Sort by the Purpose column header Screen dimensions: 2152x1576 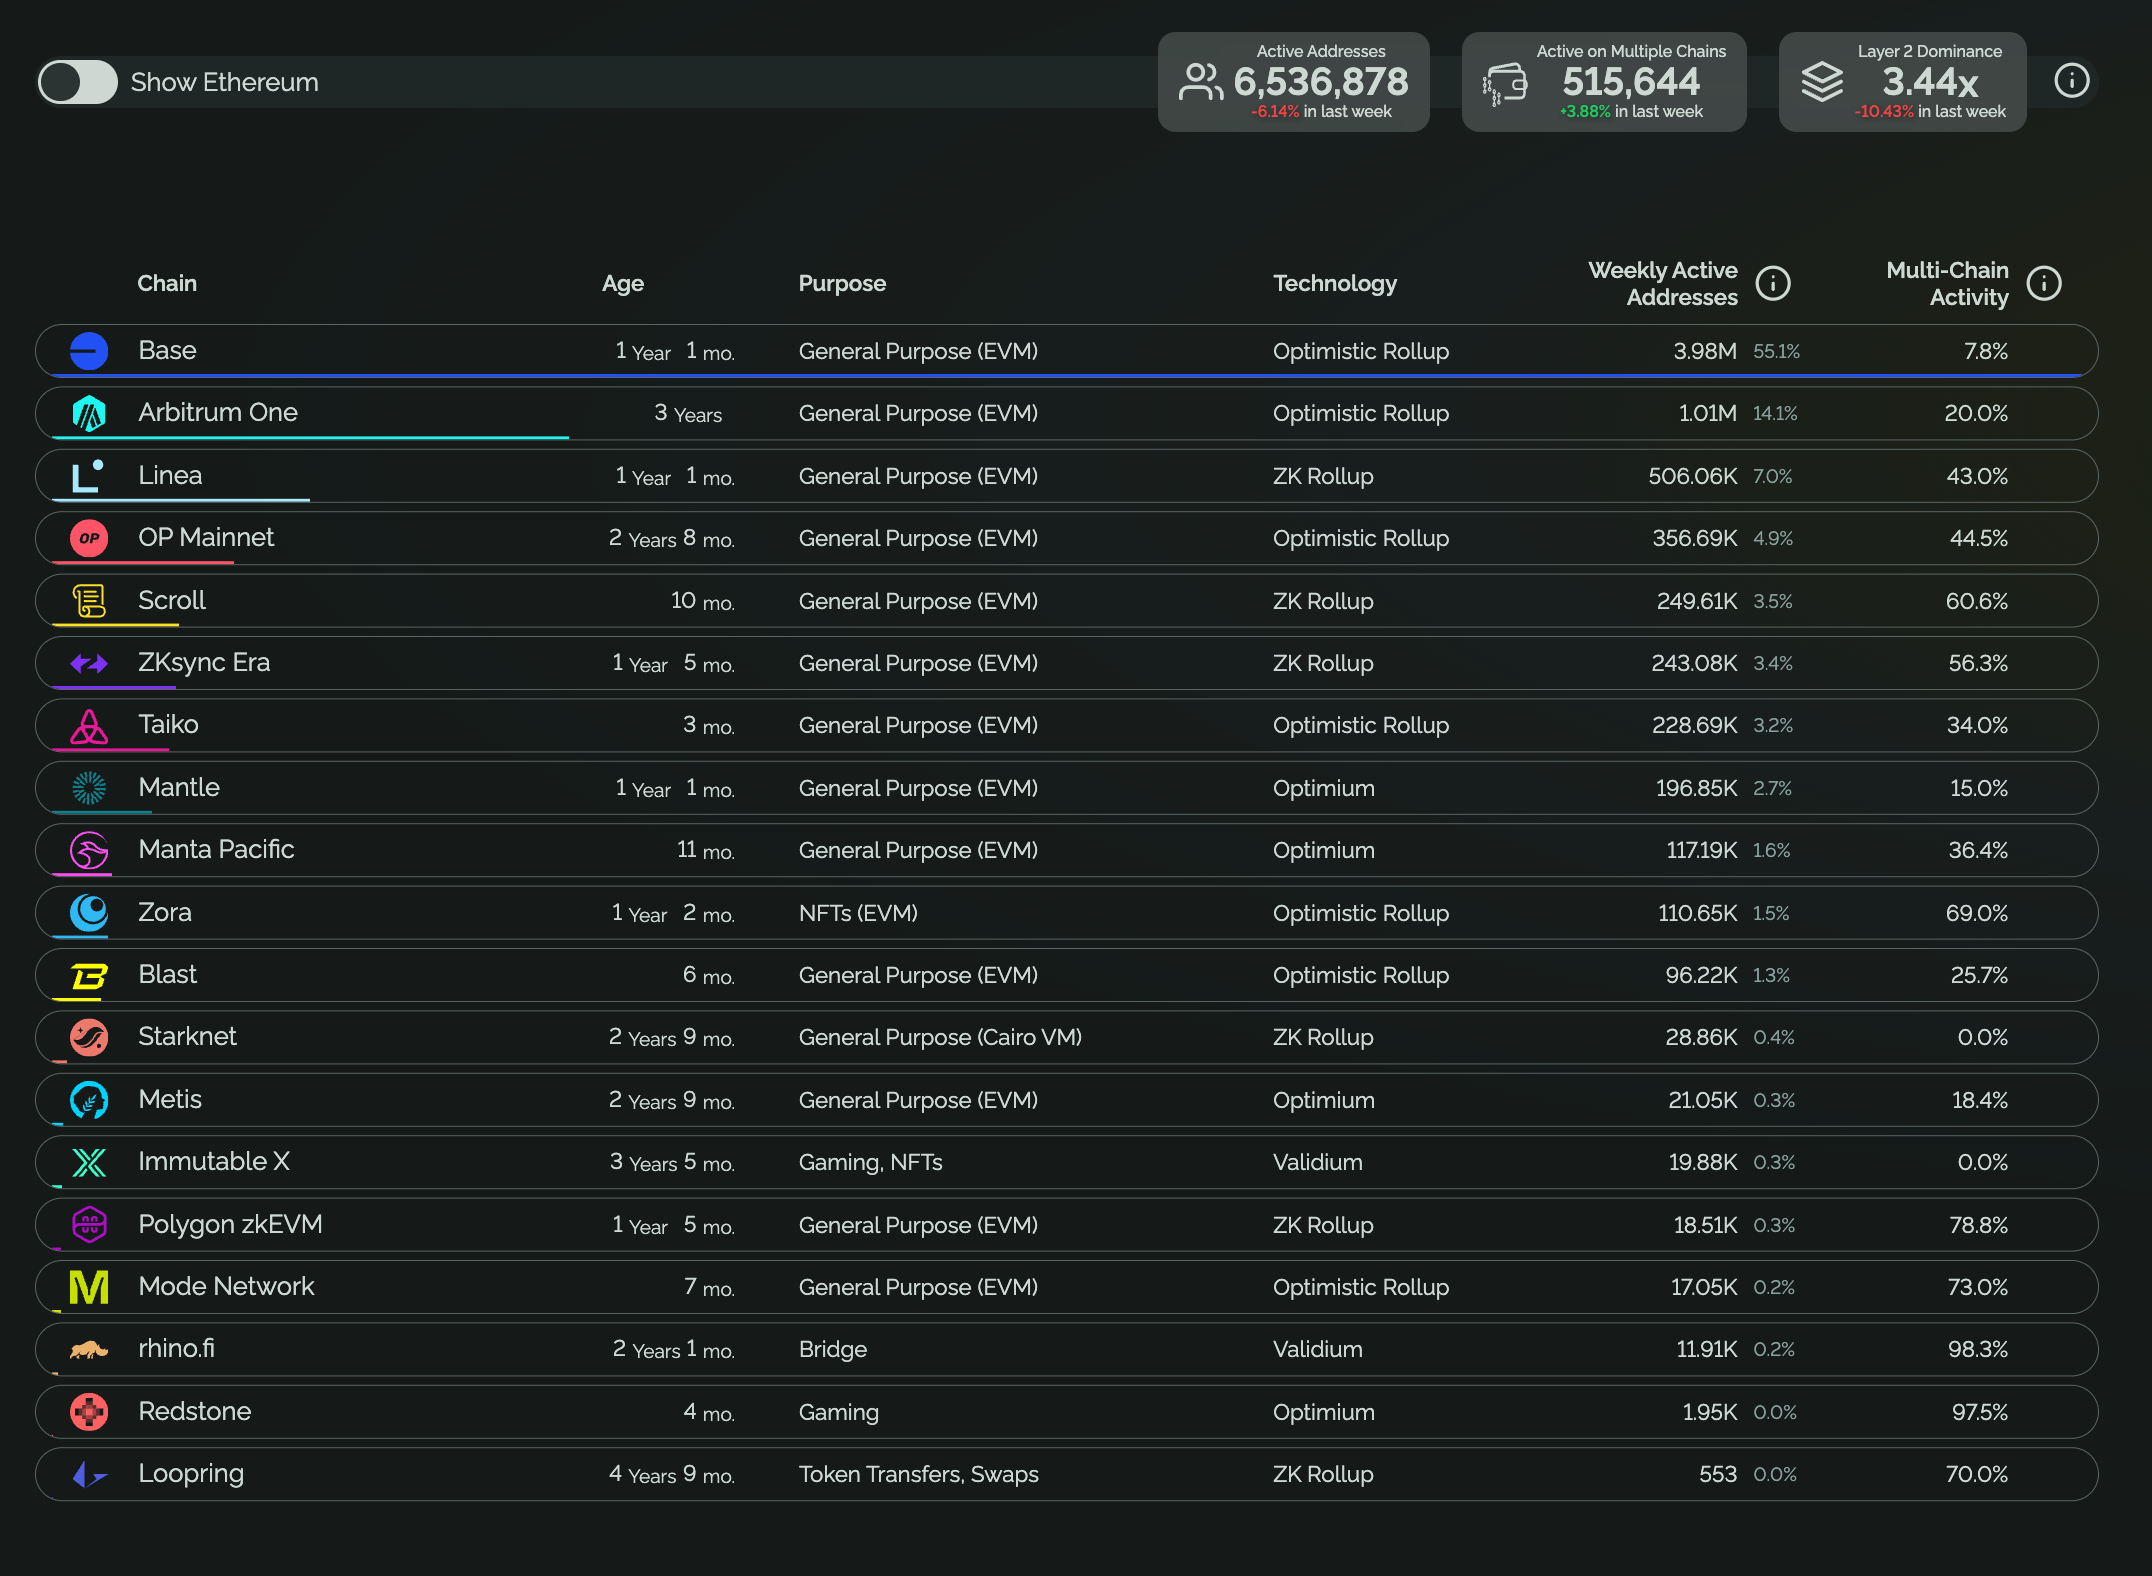click(842, 283)
